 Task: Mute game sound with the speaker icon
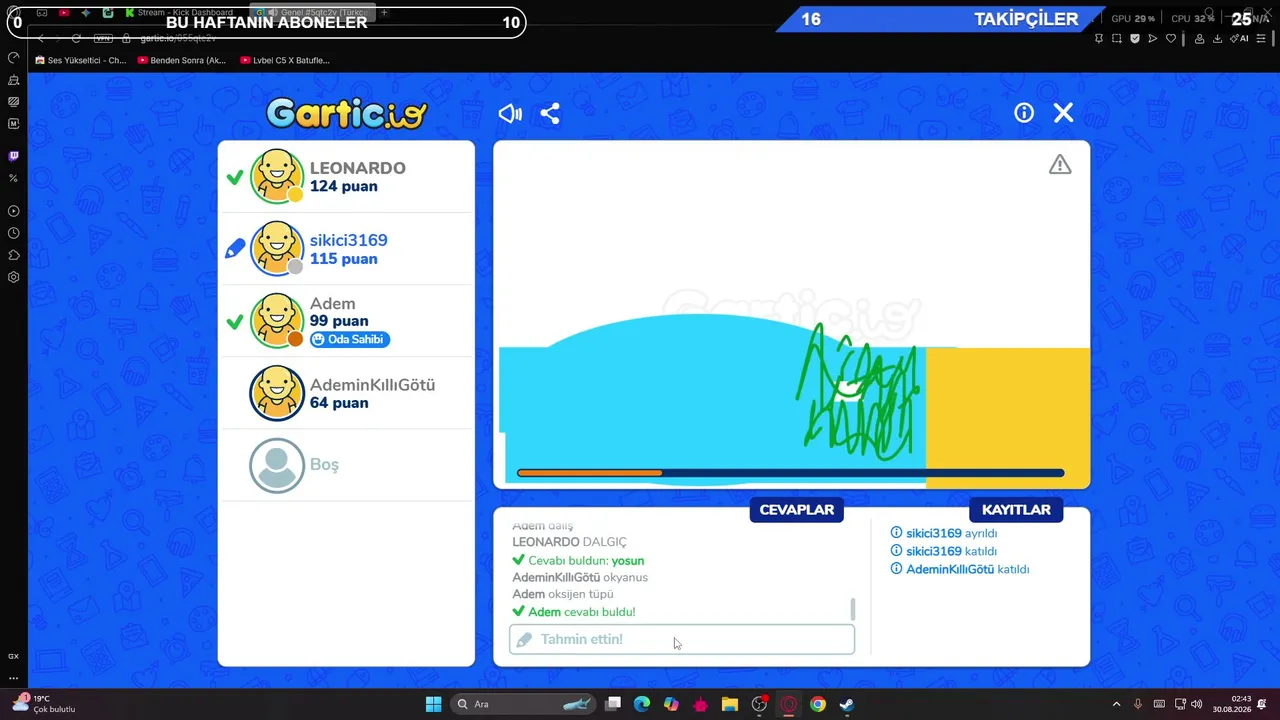pyautogui.click(x=510, y=113)
